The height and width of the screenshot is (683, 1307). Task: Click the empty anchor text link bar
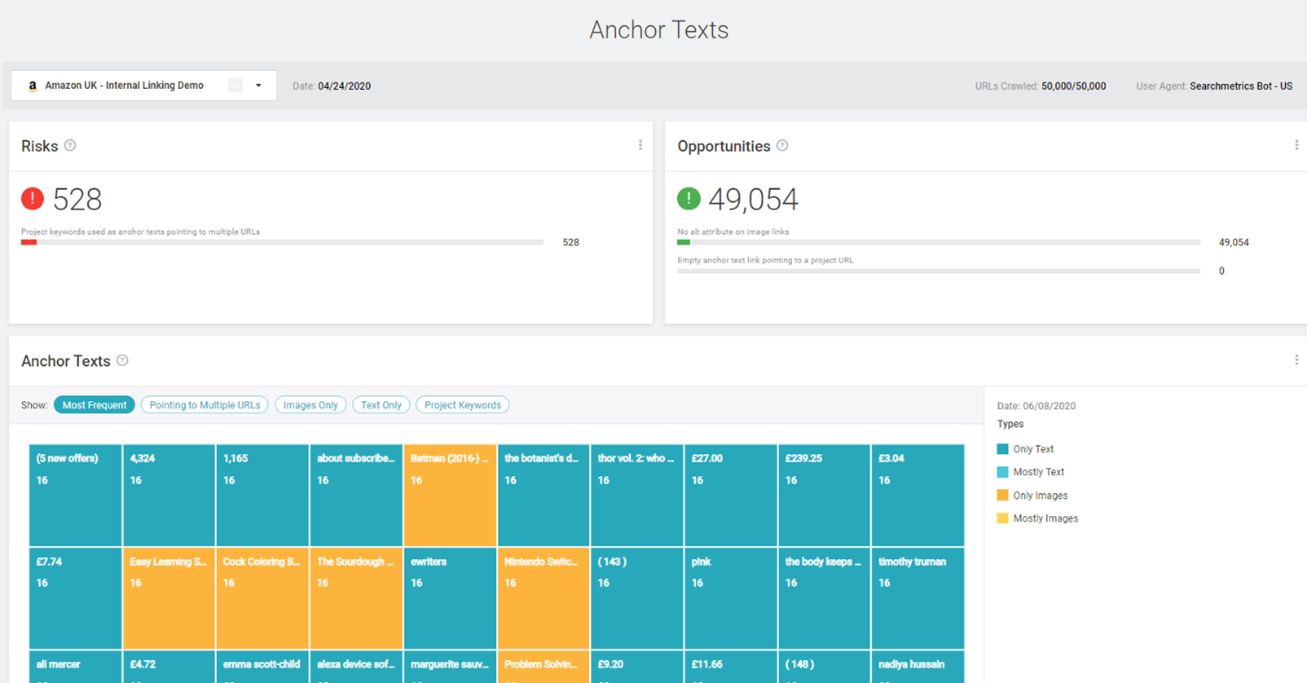938,271
